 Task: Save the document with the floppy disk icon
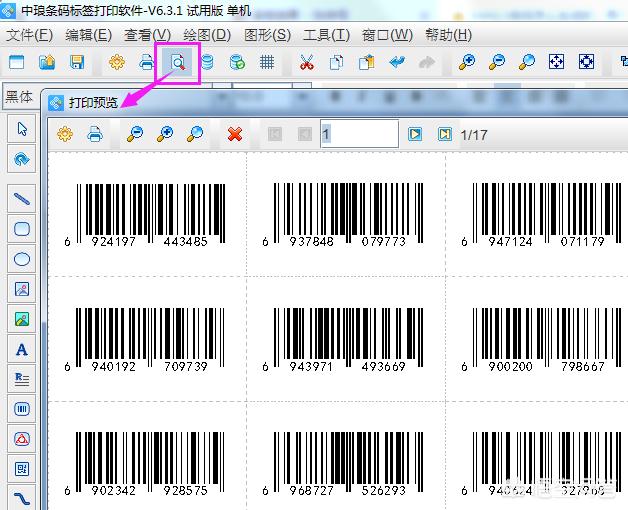coord(77,62)
